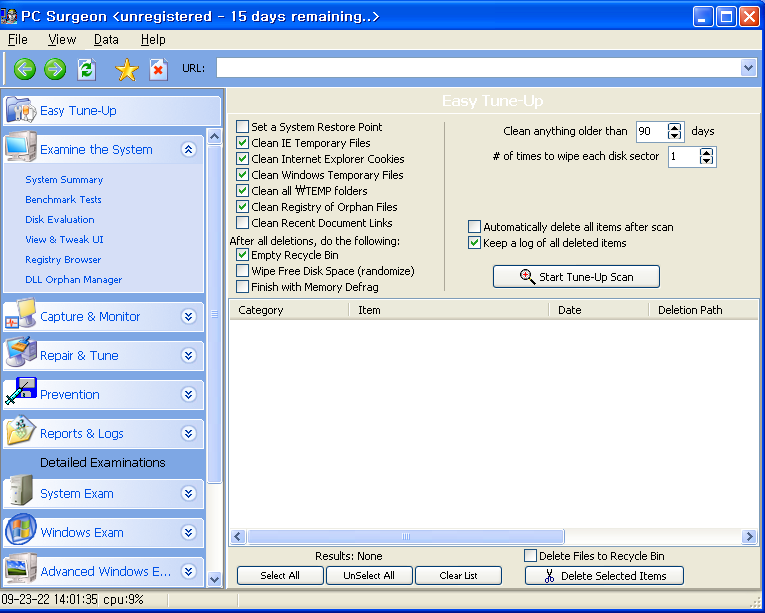Viewport: 765px width, 613px height.
Task: Toggle Clean all TEMP folders checkbox
Action: (x=242, y=191)
